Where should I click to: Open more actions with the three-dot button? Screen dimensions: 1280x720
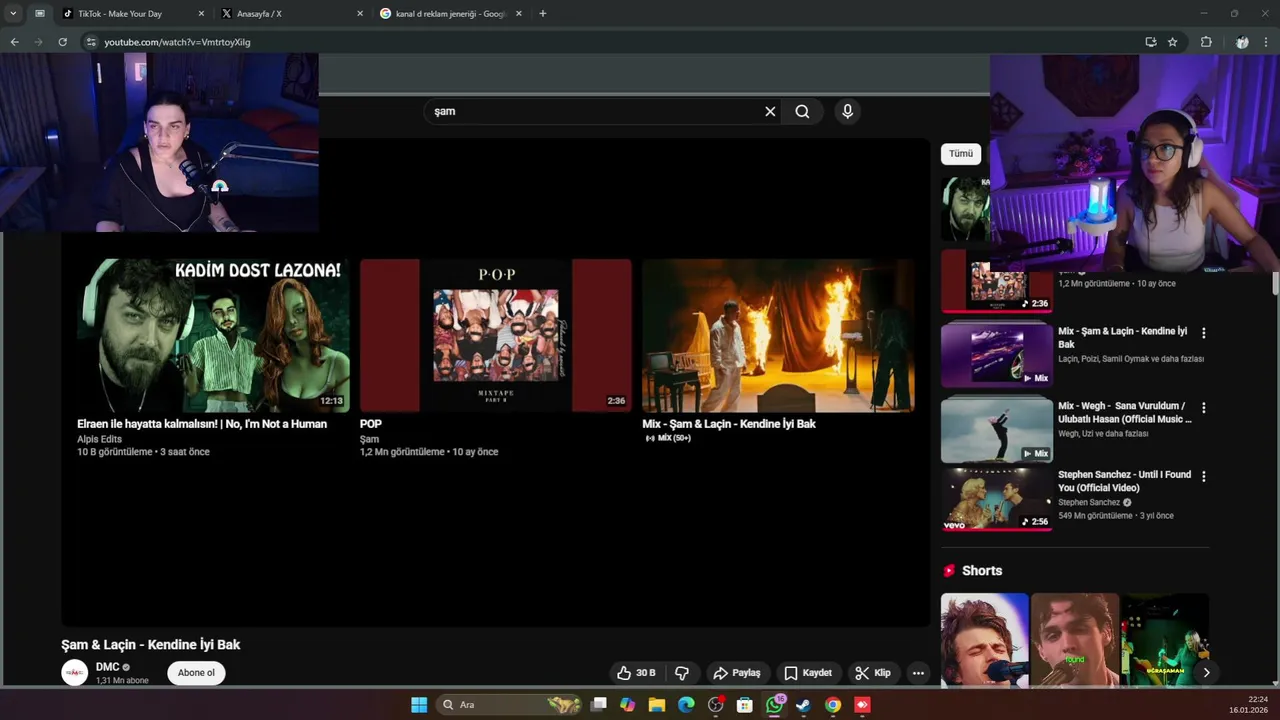918,673
